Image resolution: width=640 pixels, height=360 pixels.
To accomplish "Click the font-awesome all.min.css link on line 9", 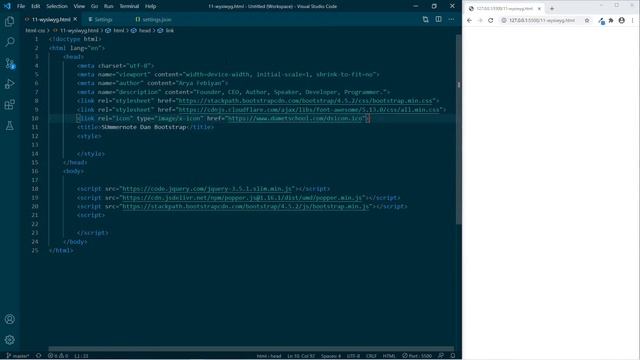I will (309, 110).
